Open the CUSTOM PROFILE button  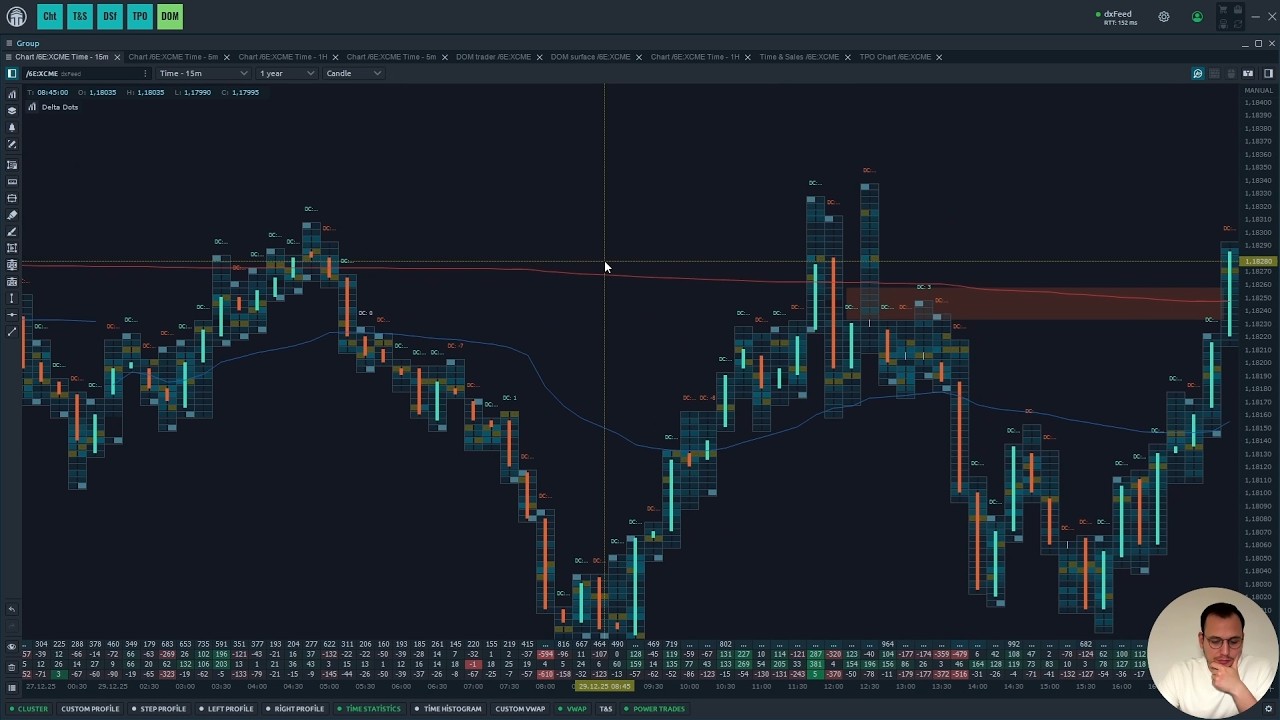[89, 709]
